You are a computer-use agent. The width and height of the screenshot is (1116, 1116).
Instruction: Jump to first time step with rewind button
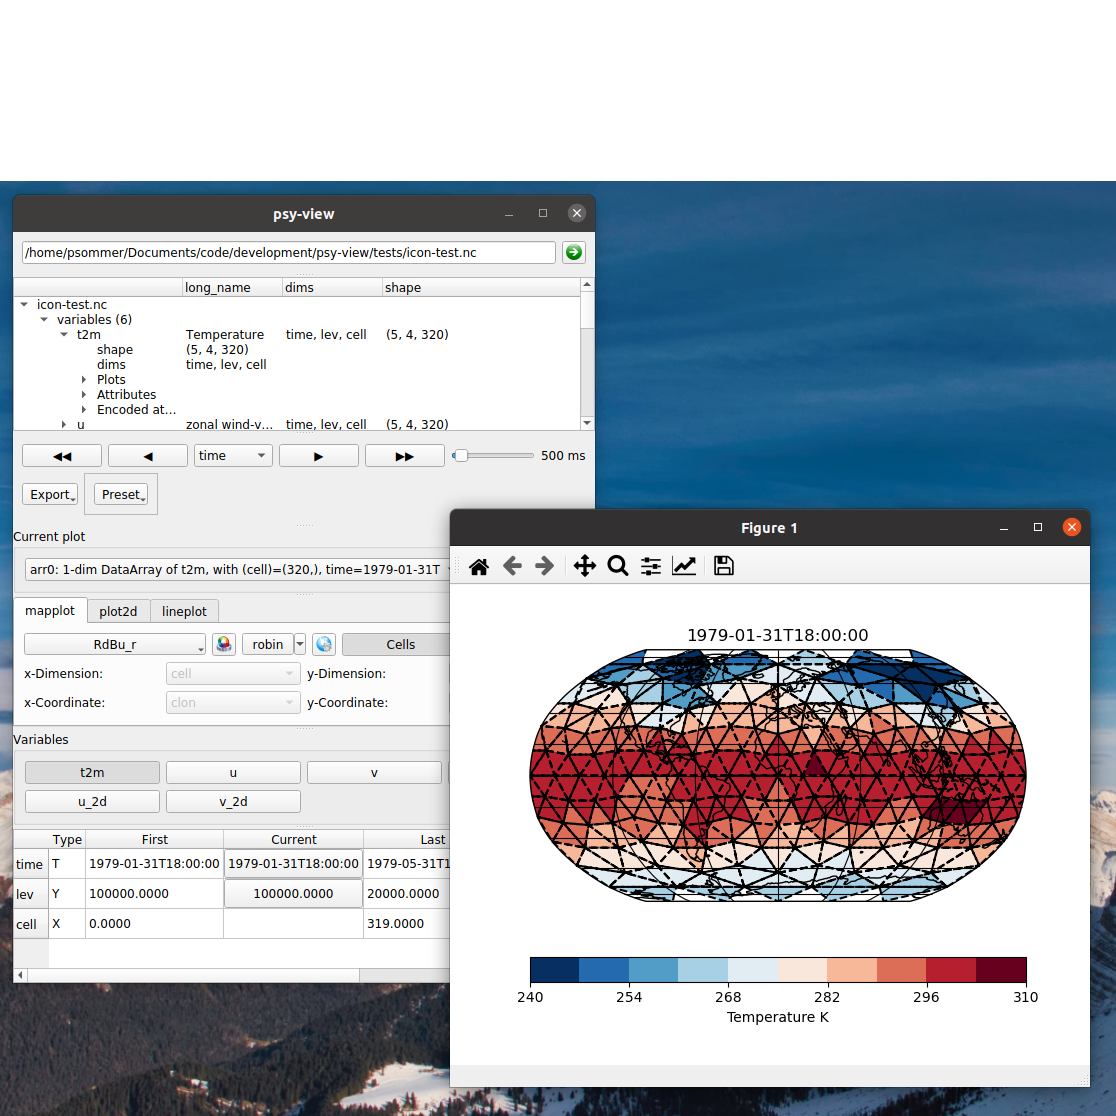pos(62,456)
